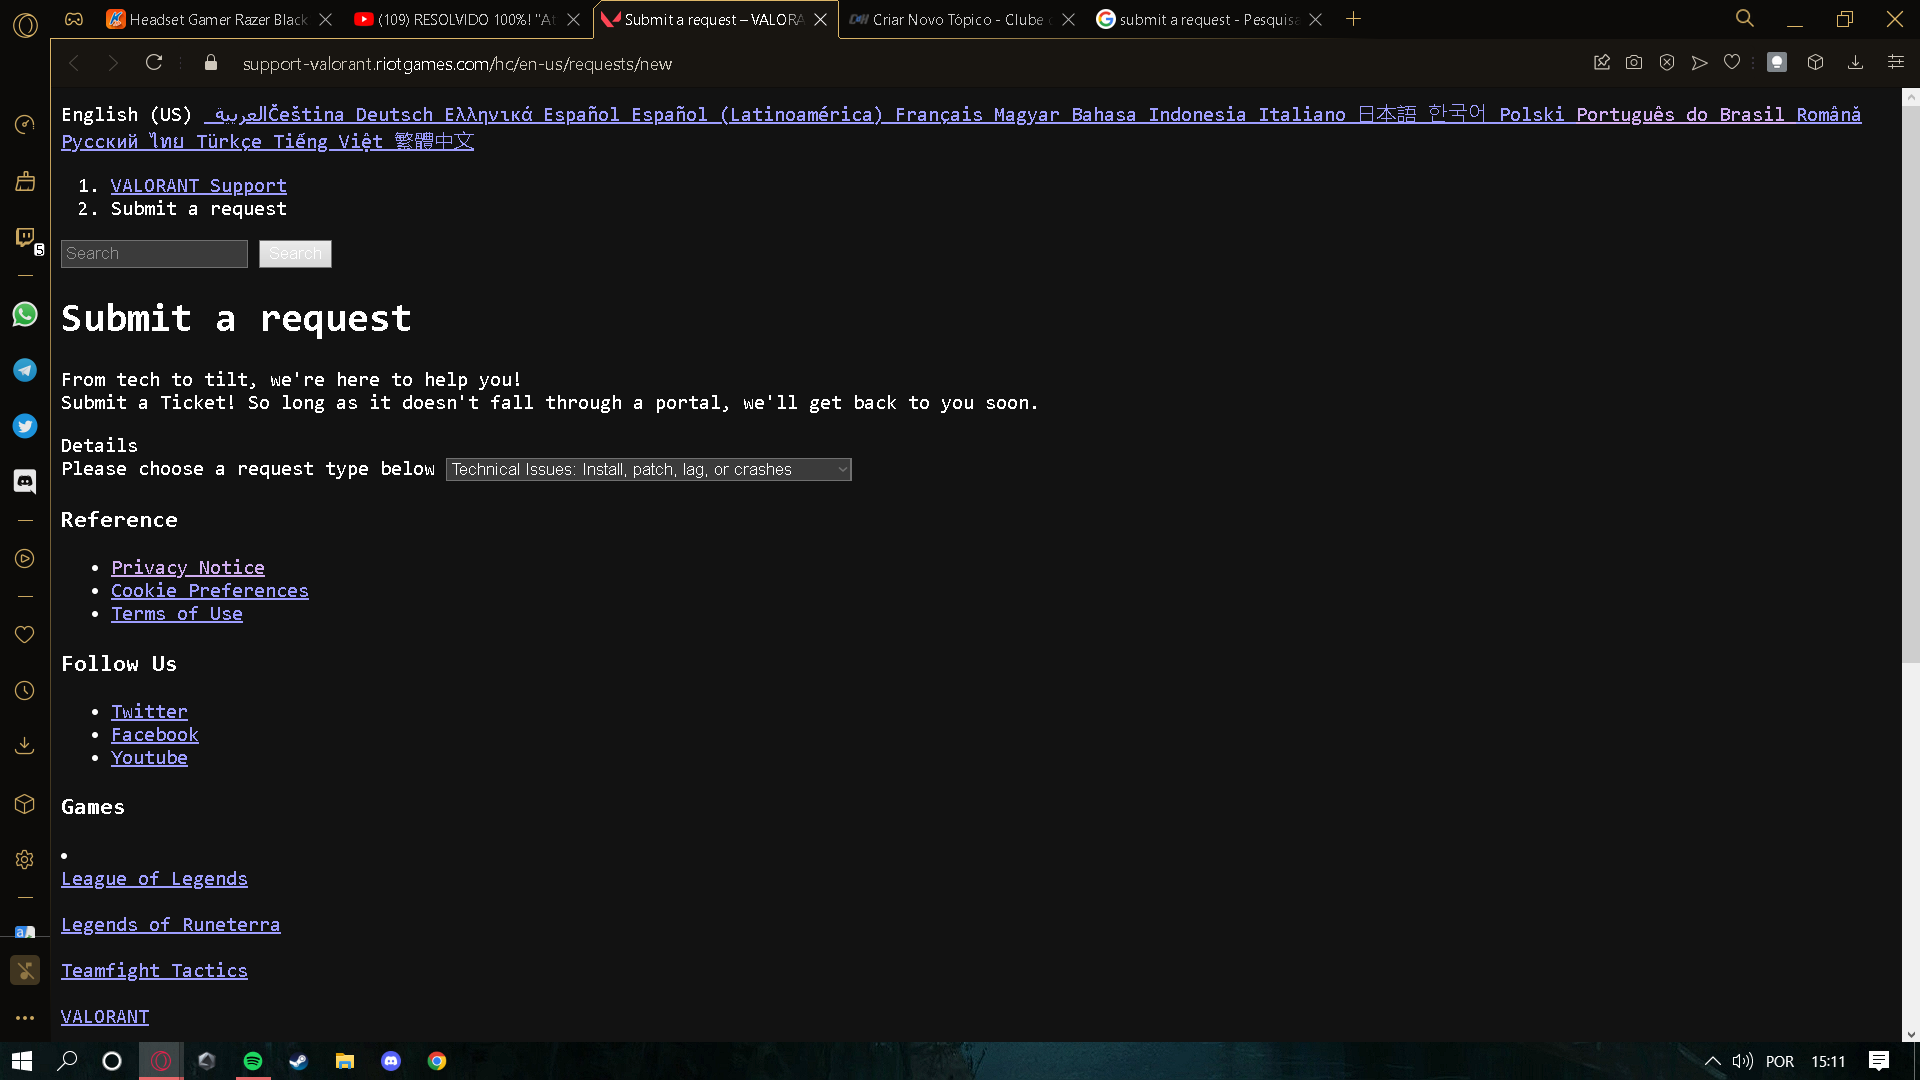The width and height of the screenshot is (1920, 1080).
Task: Open Opera menu logo
Action: coord(25,25)
